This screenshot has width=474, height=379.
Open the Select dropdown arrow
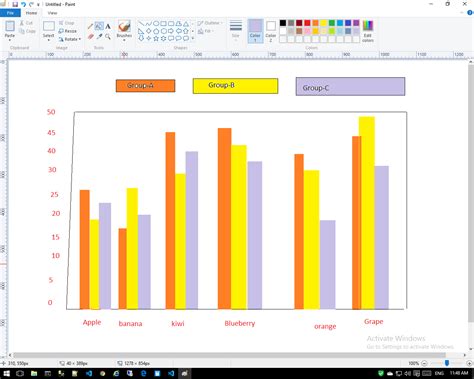[49, 40]
